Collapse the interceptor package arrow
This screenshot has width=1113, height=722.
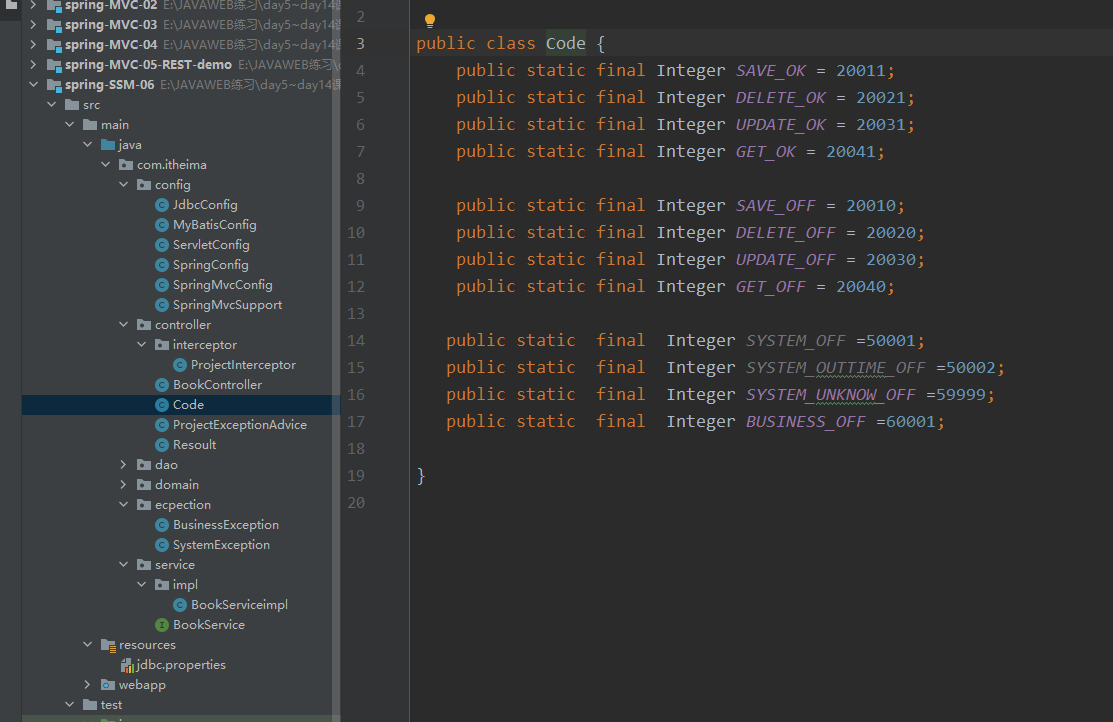[141, 345]
